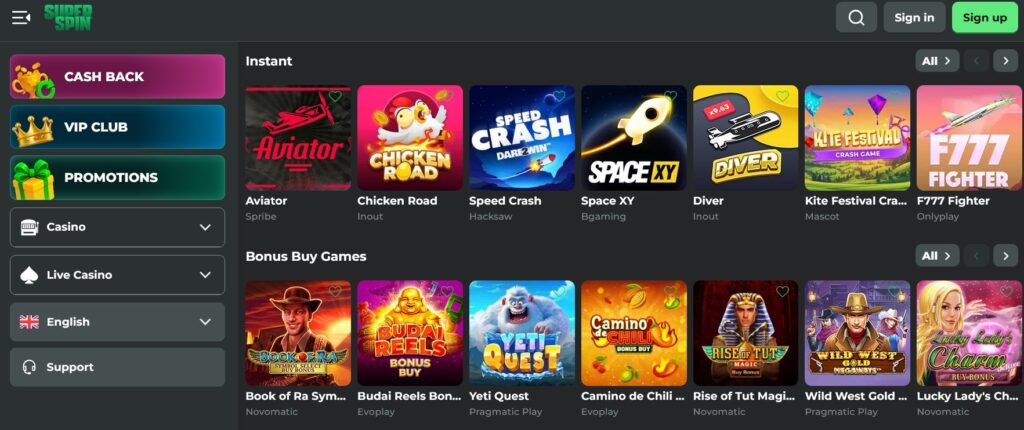Click the Instant section next arrow
Viewport: 1024px width, 430px height.
tap(1006, 61)
